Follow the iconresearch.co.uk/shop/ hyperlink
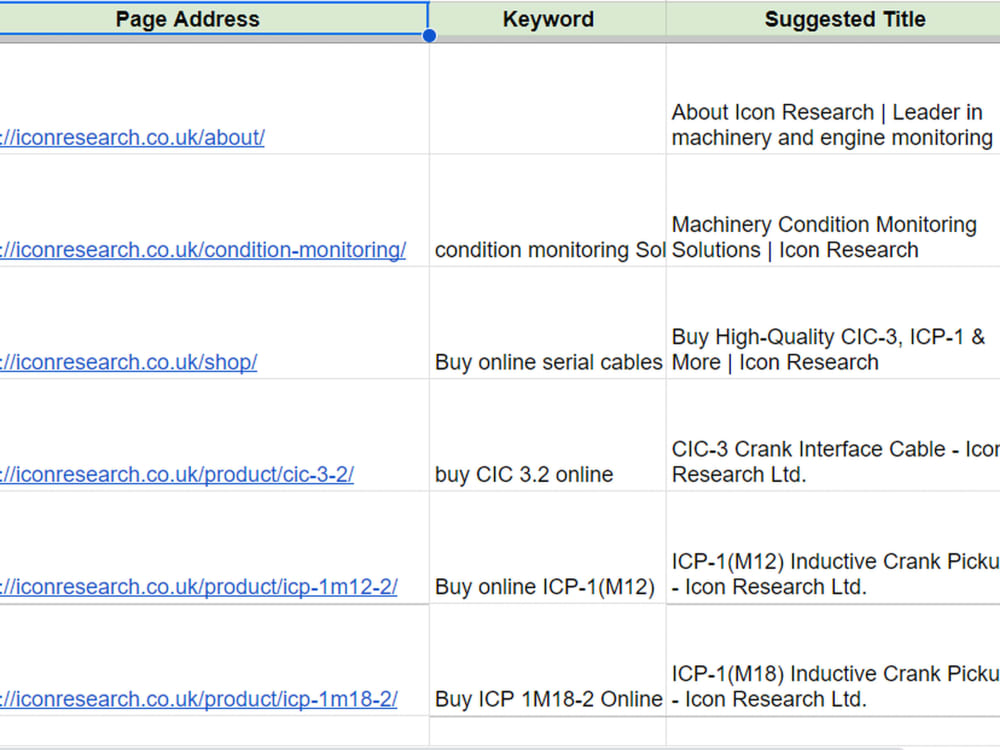This screenshot has width=1000, height=750. [x=128, y=362]
